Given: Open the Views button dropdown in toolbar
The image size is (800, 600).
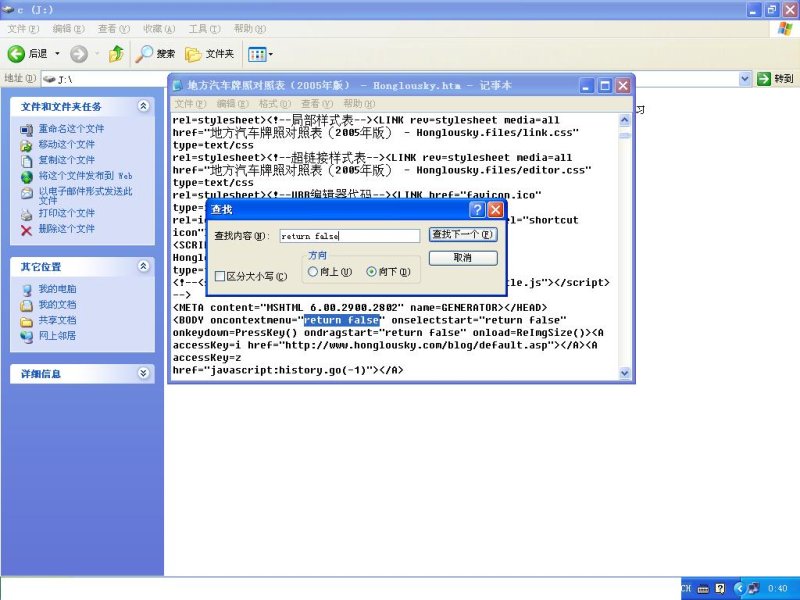Looking at the screenshot, I should pyautogui.click(x=260, y=53).
